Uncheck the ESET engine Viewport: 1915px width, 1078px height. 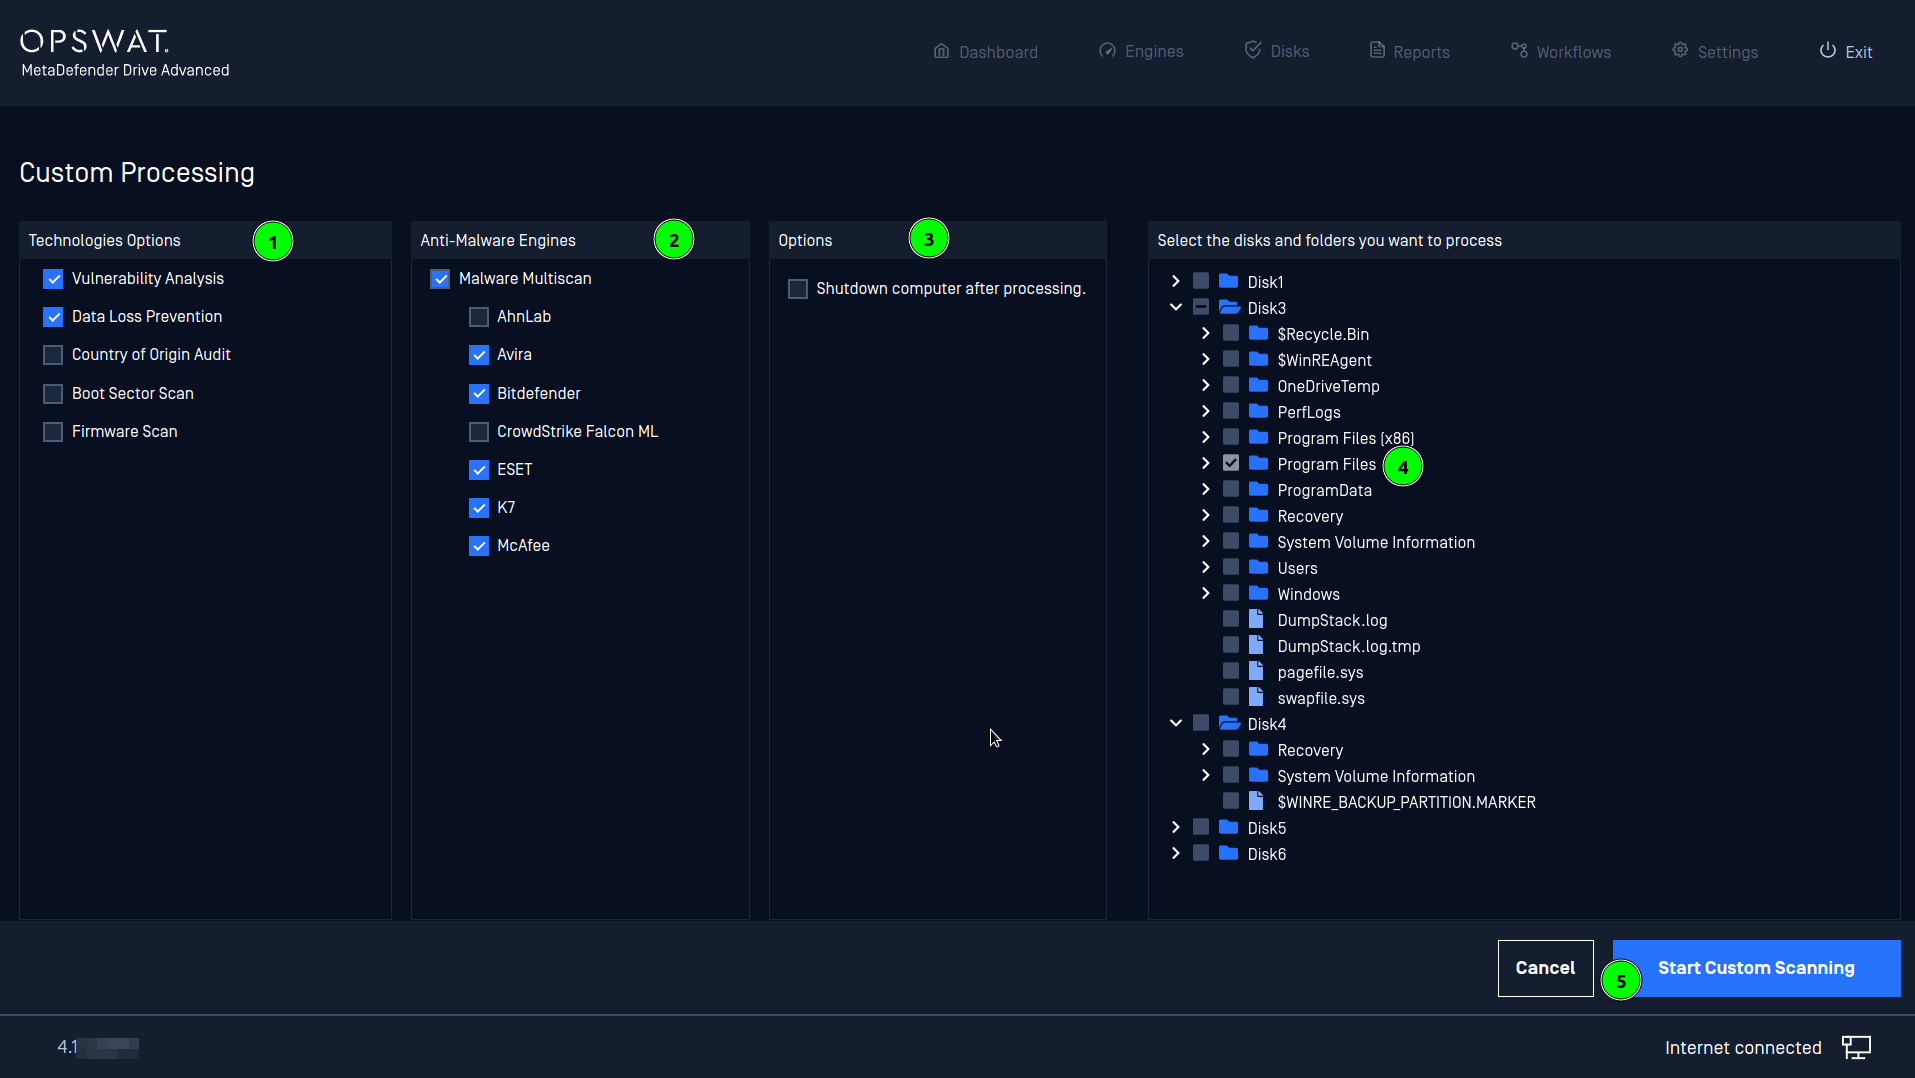pyautogui.click(x=479, y=470)
